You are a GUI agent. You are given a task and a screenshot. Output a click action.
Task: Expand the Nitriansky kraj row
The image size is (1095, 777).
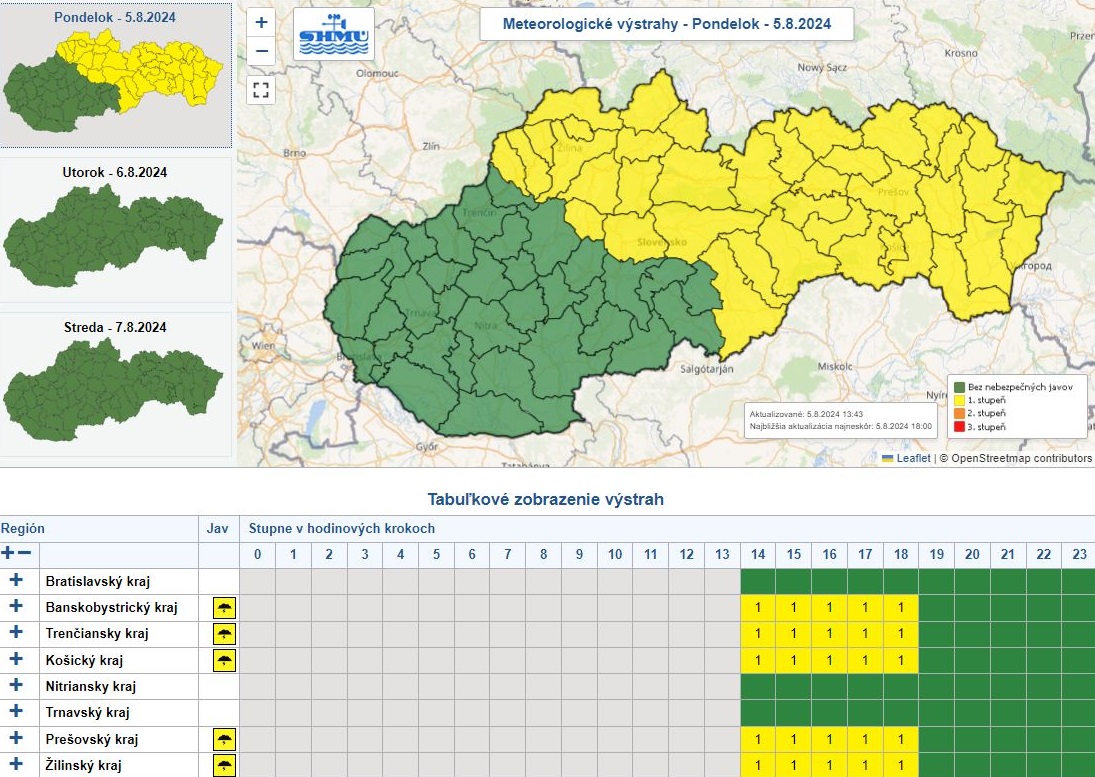(x=16, y=686)
